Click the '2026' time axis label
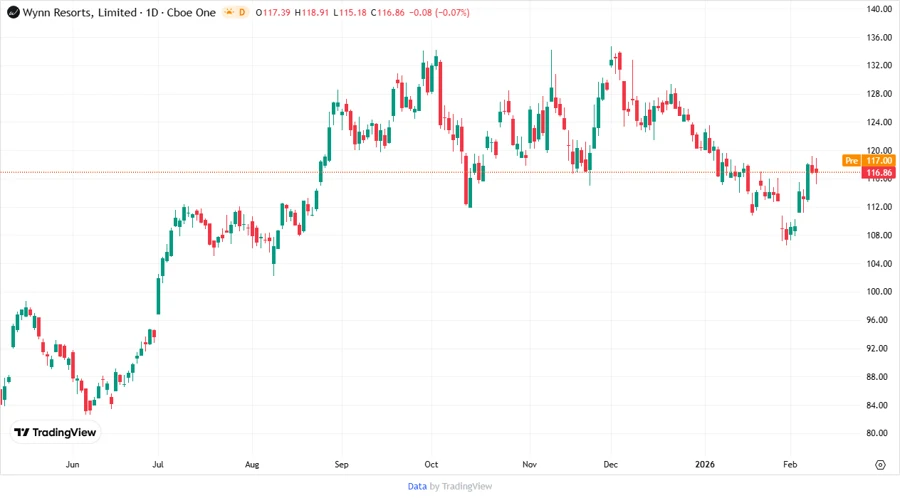Screen dimensions: 900x498 pos(705,464)
